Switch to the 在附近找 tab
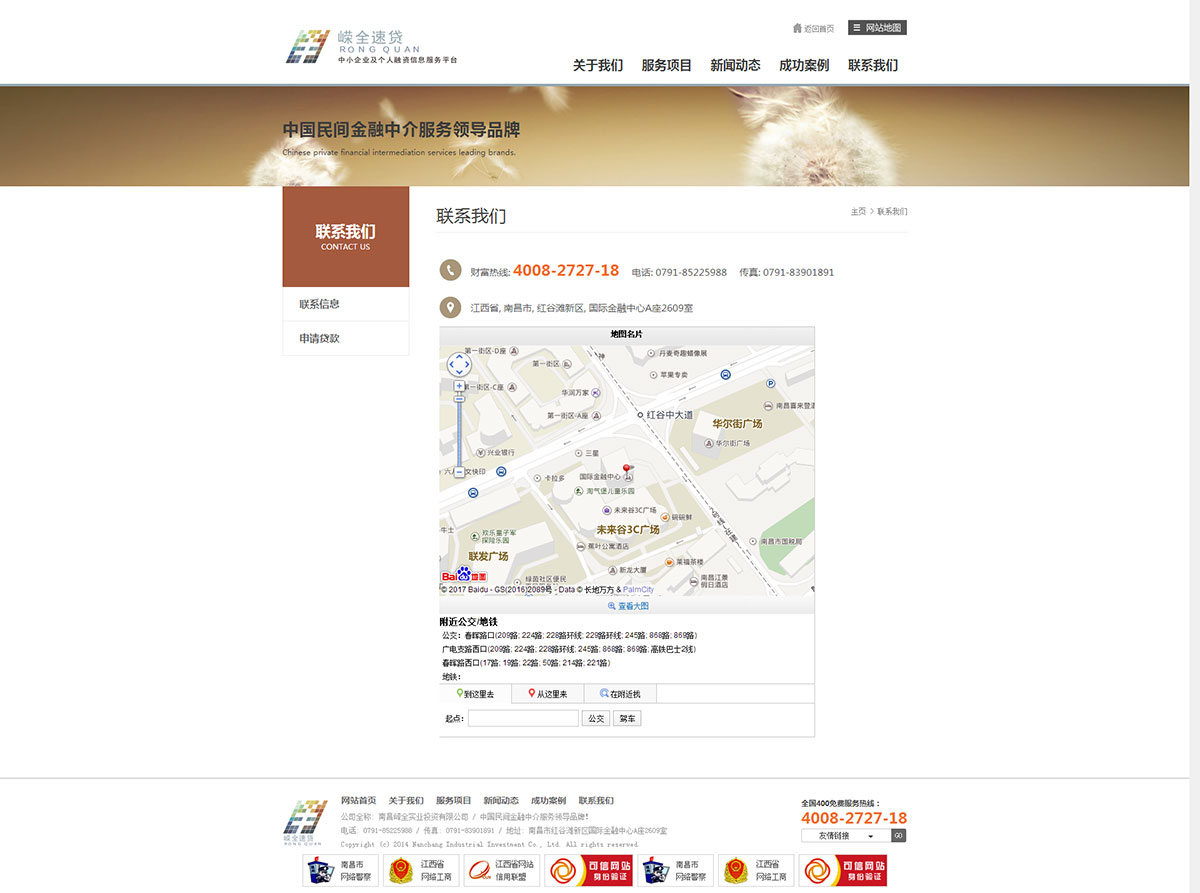Image resolution: width=1200 pixels, height=893 pixels. click(620, 694)
